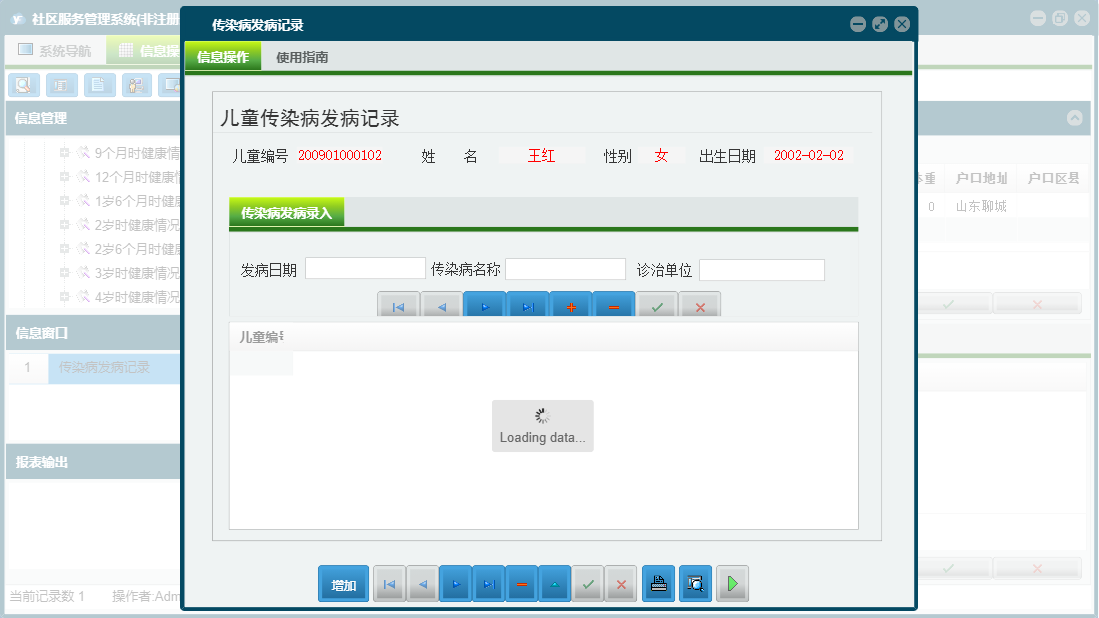Collapse the right panel with the chevron
1099x618 pixels.
(1075, 117)
